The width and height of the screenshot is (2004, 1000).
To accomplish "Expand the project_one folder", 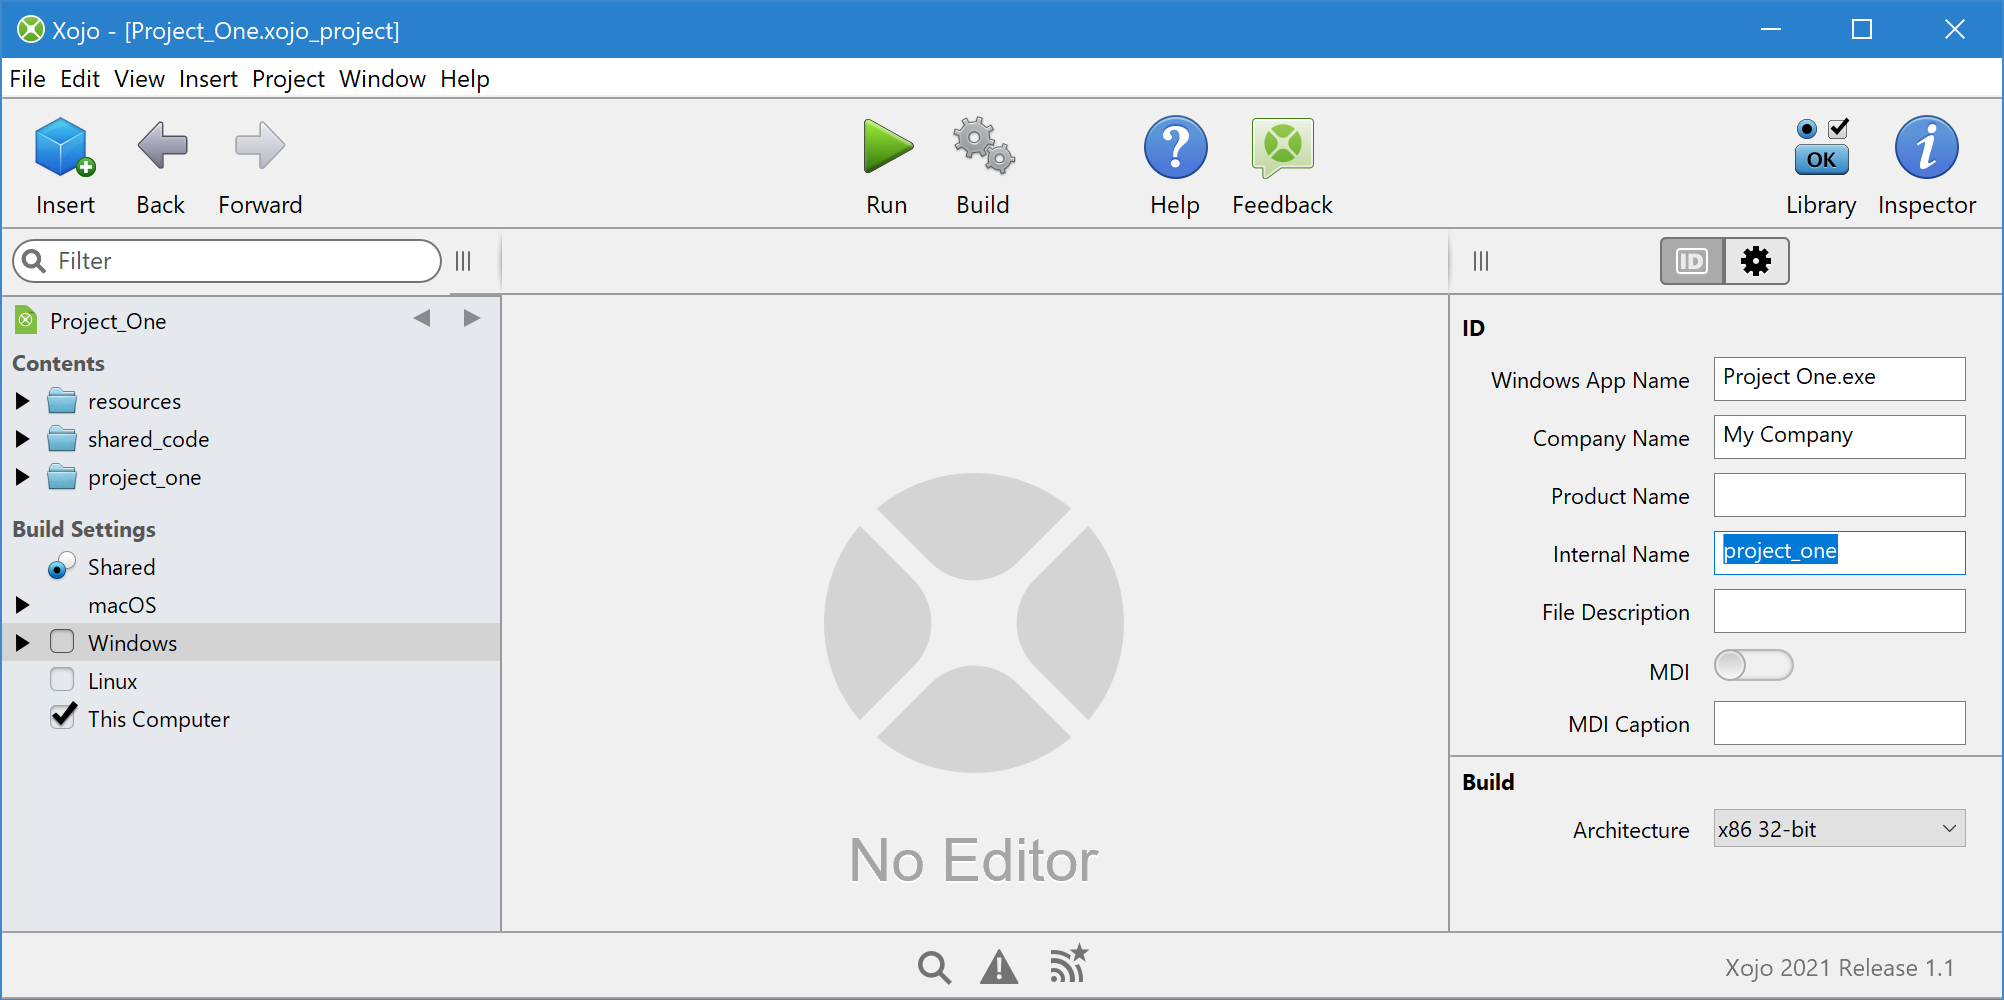I will [22, 477].
